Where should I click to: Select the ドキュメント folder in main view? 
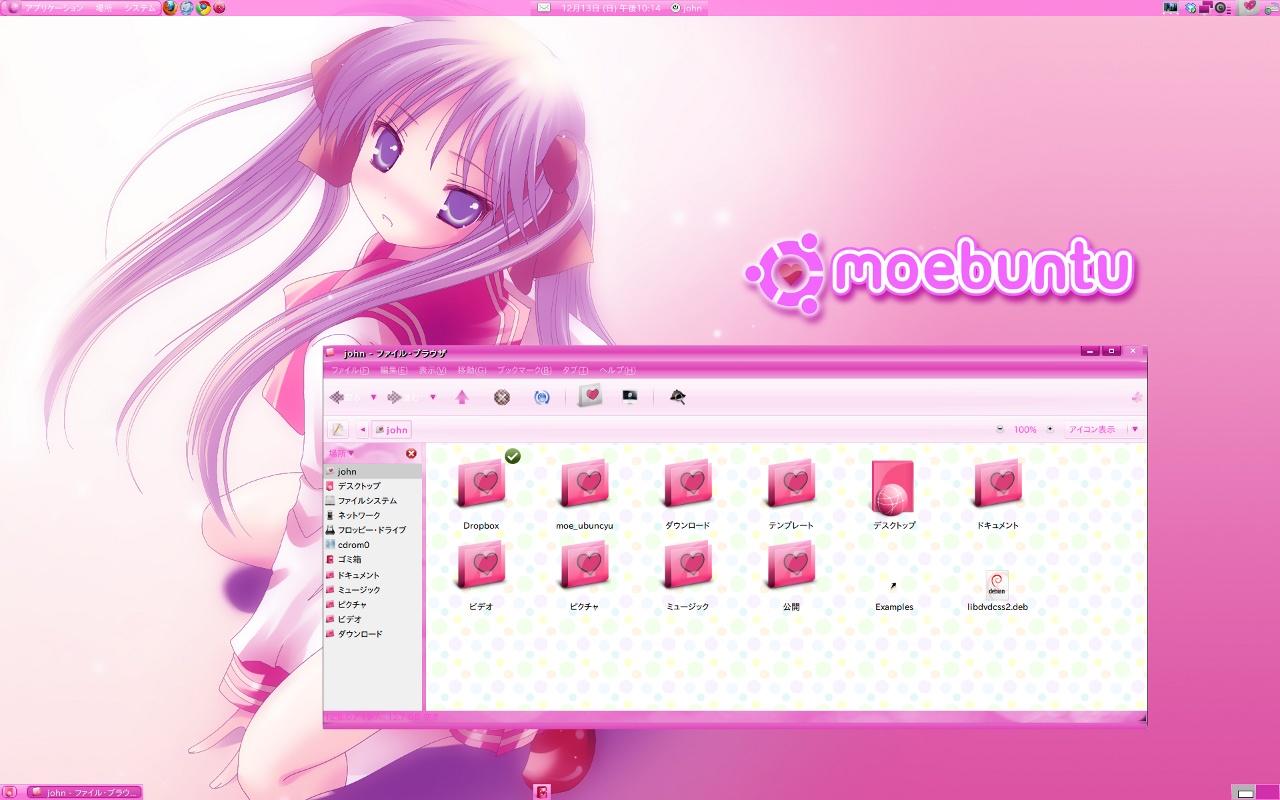[998, 484]
